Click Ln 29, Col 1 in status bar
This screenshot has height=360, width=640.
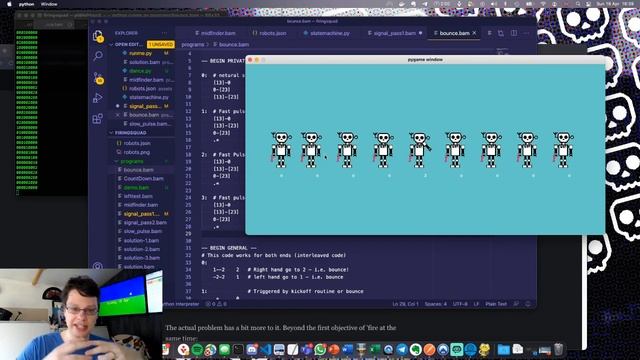(x=405, y=304)
